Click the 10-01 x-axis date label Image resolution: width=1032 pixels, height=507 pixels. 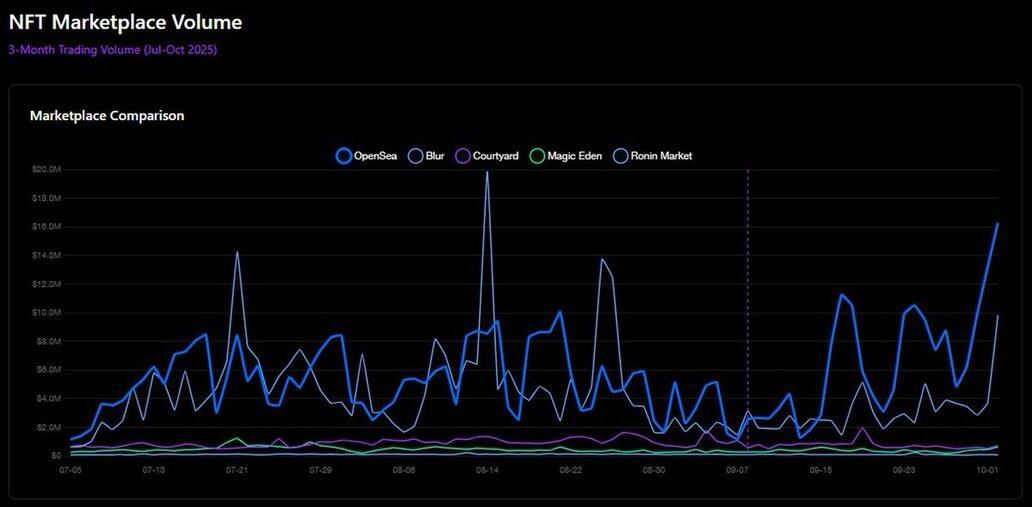tap(987, 468)
